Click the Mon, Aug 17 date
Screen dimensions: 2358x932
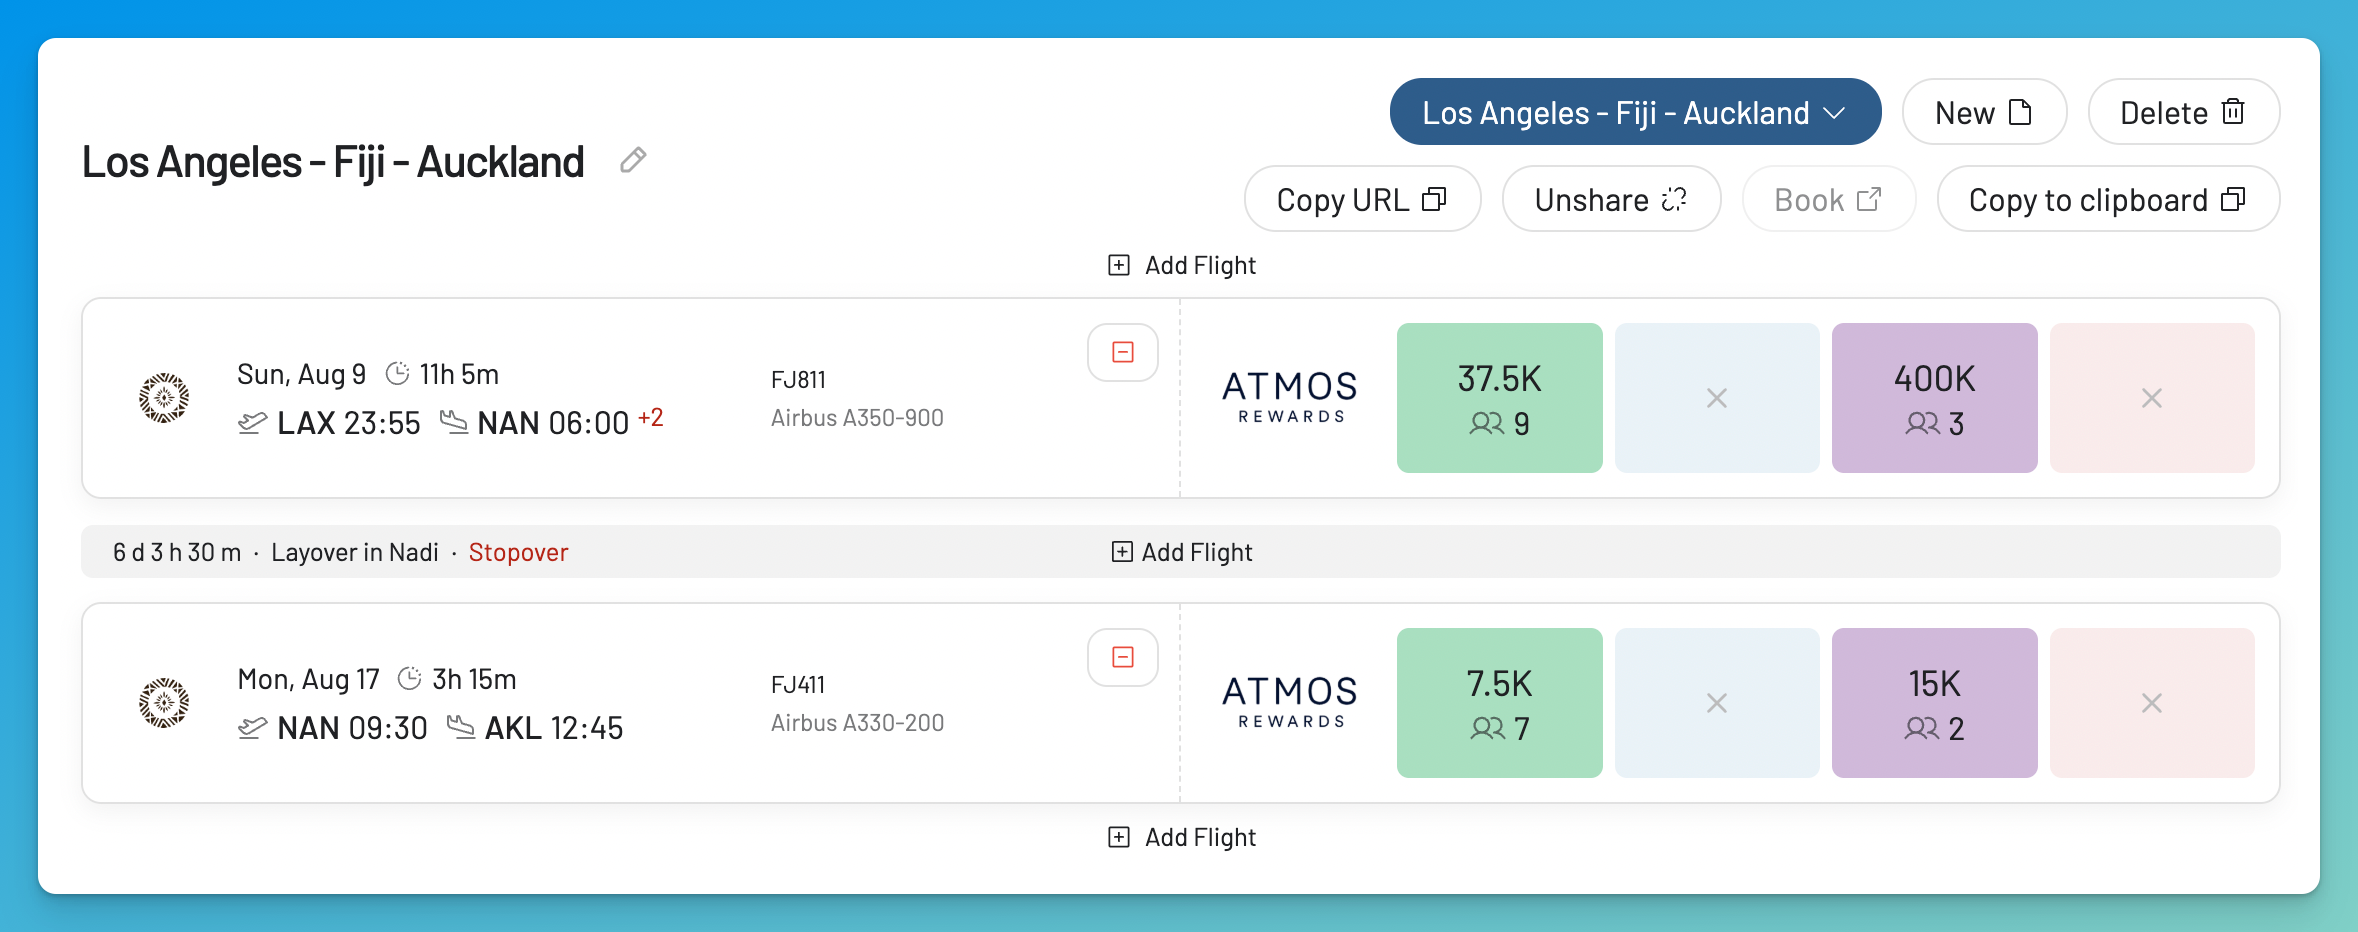308,679
